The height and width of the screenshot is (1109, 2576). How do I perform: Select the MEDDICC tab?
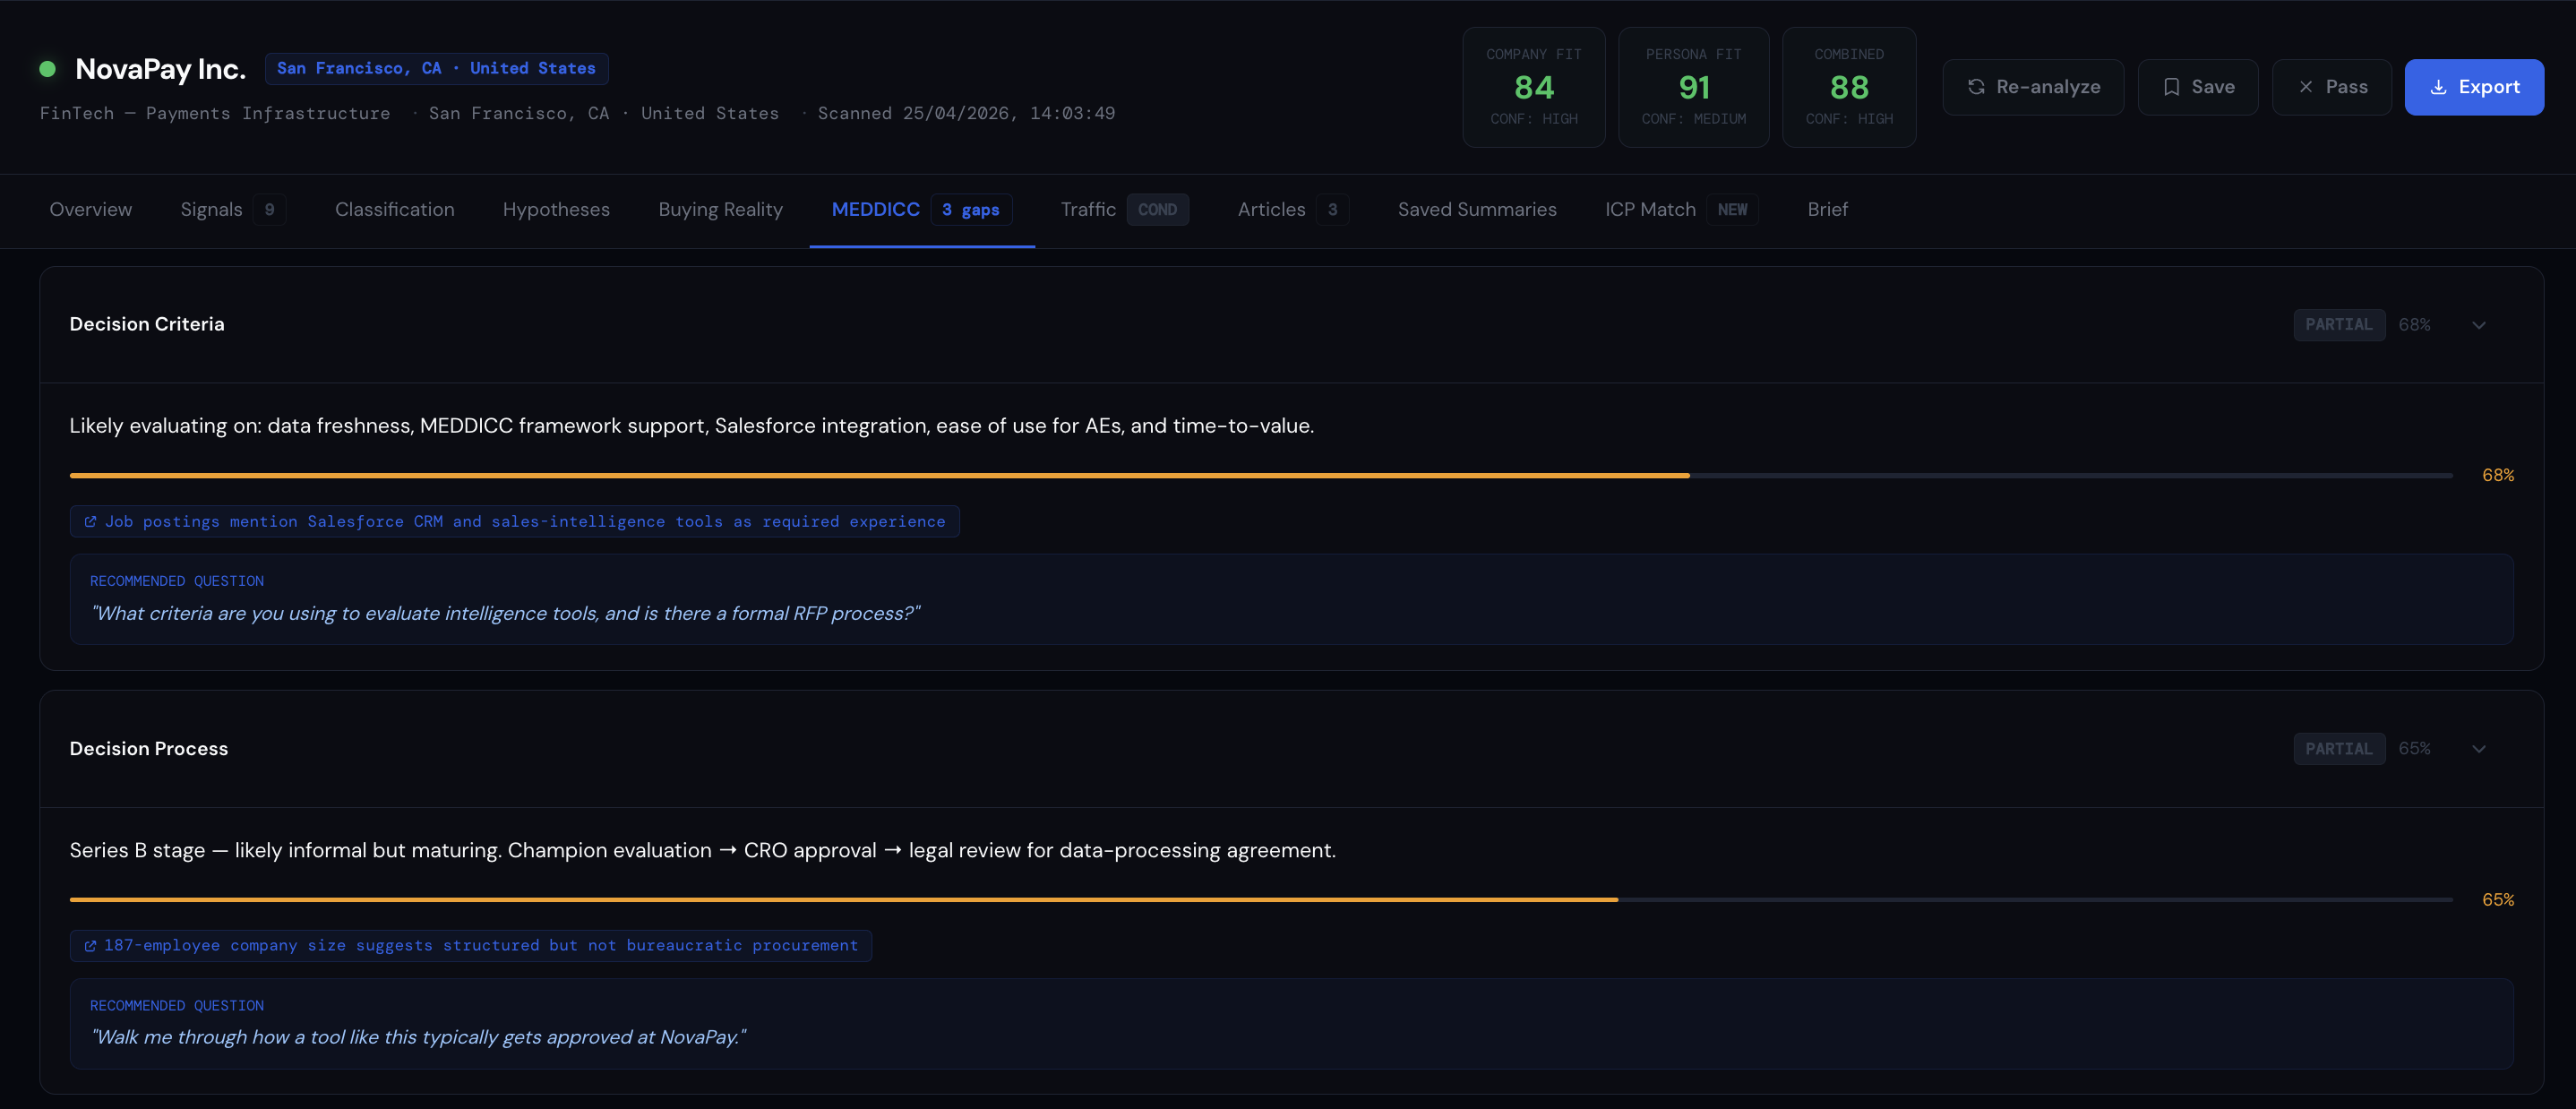click(922, 209)
